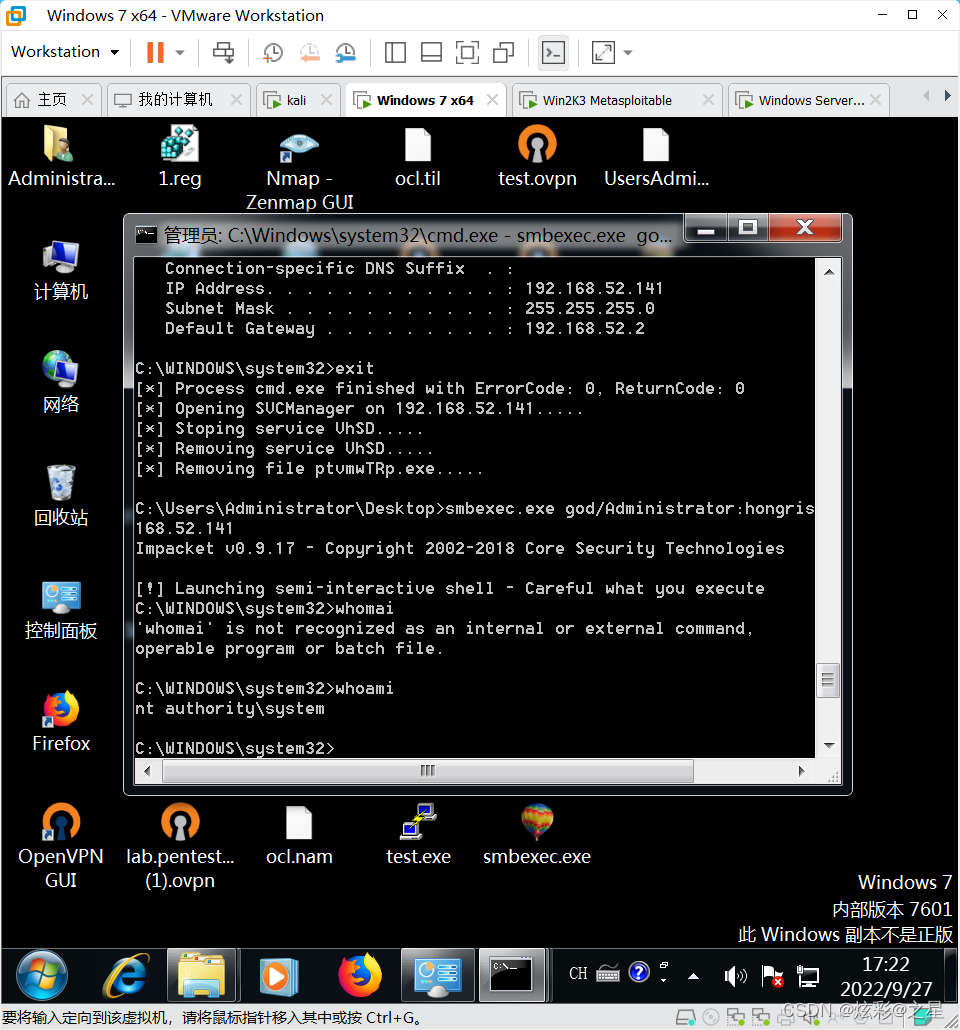This screenshot has width=960, height=1030.
Task: Click the network tray icon
Action: 808,976
